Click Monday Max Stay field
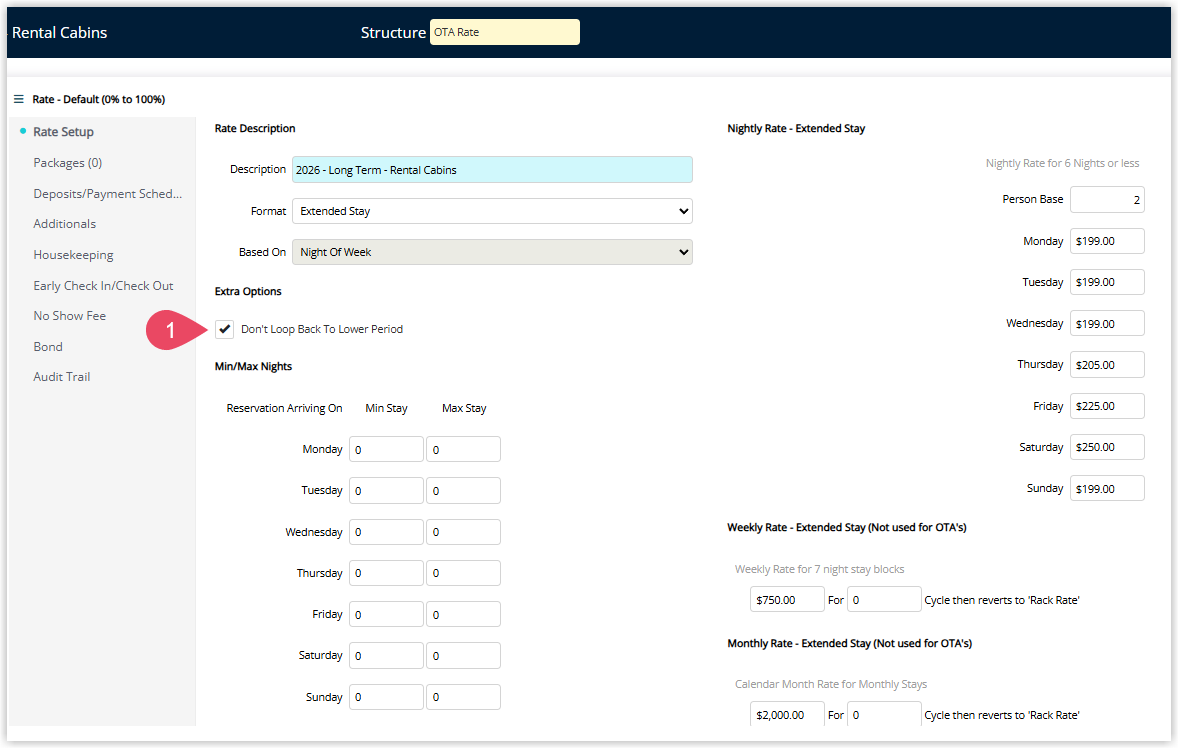1179x749 pixels. click(463, 450)
